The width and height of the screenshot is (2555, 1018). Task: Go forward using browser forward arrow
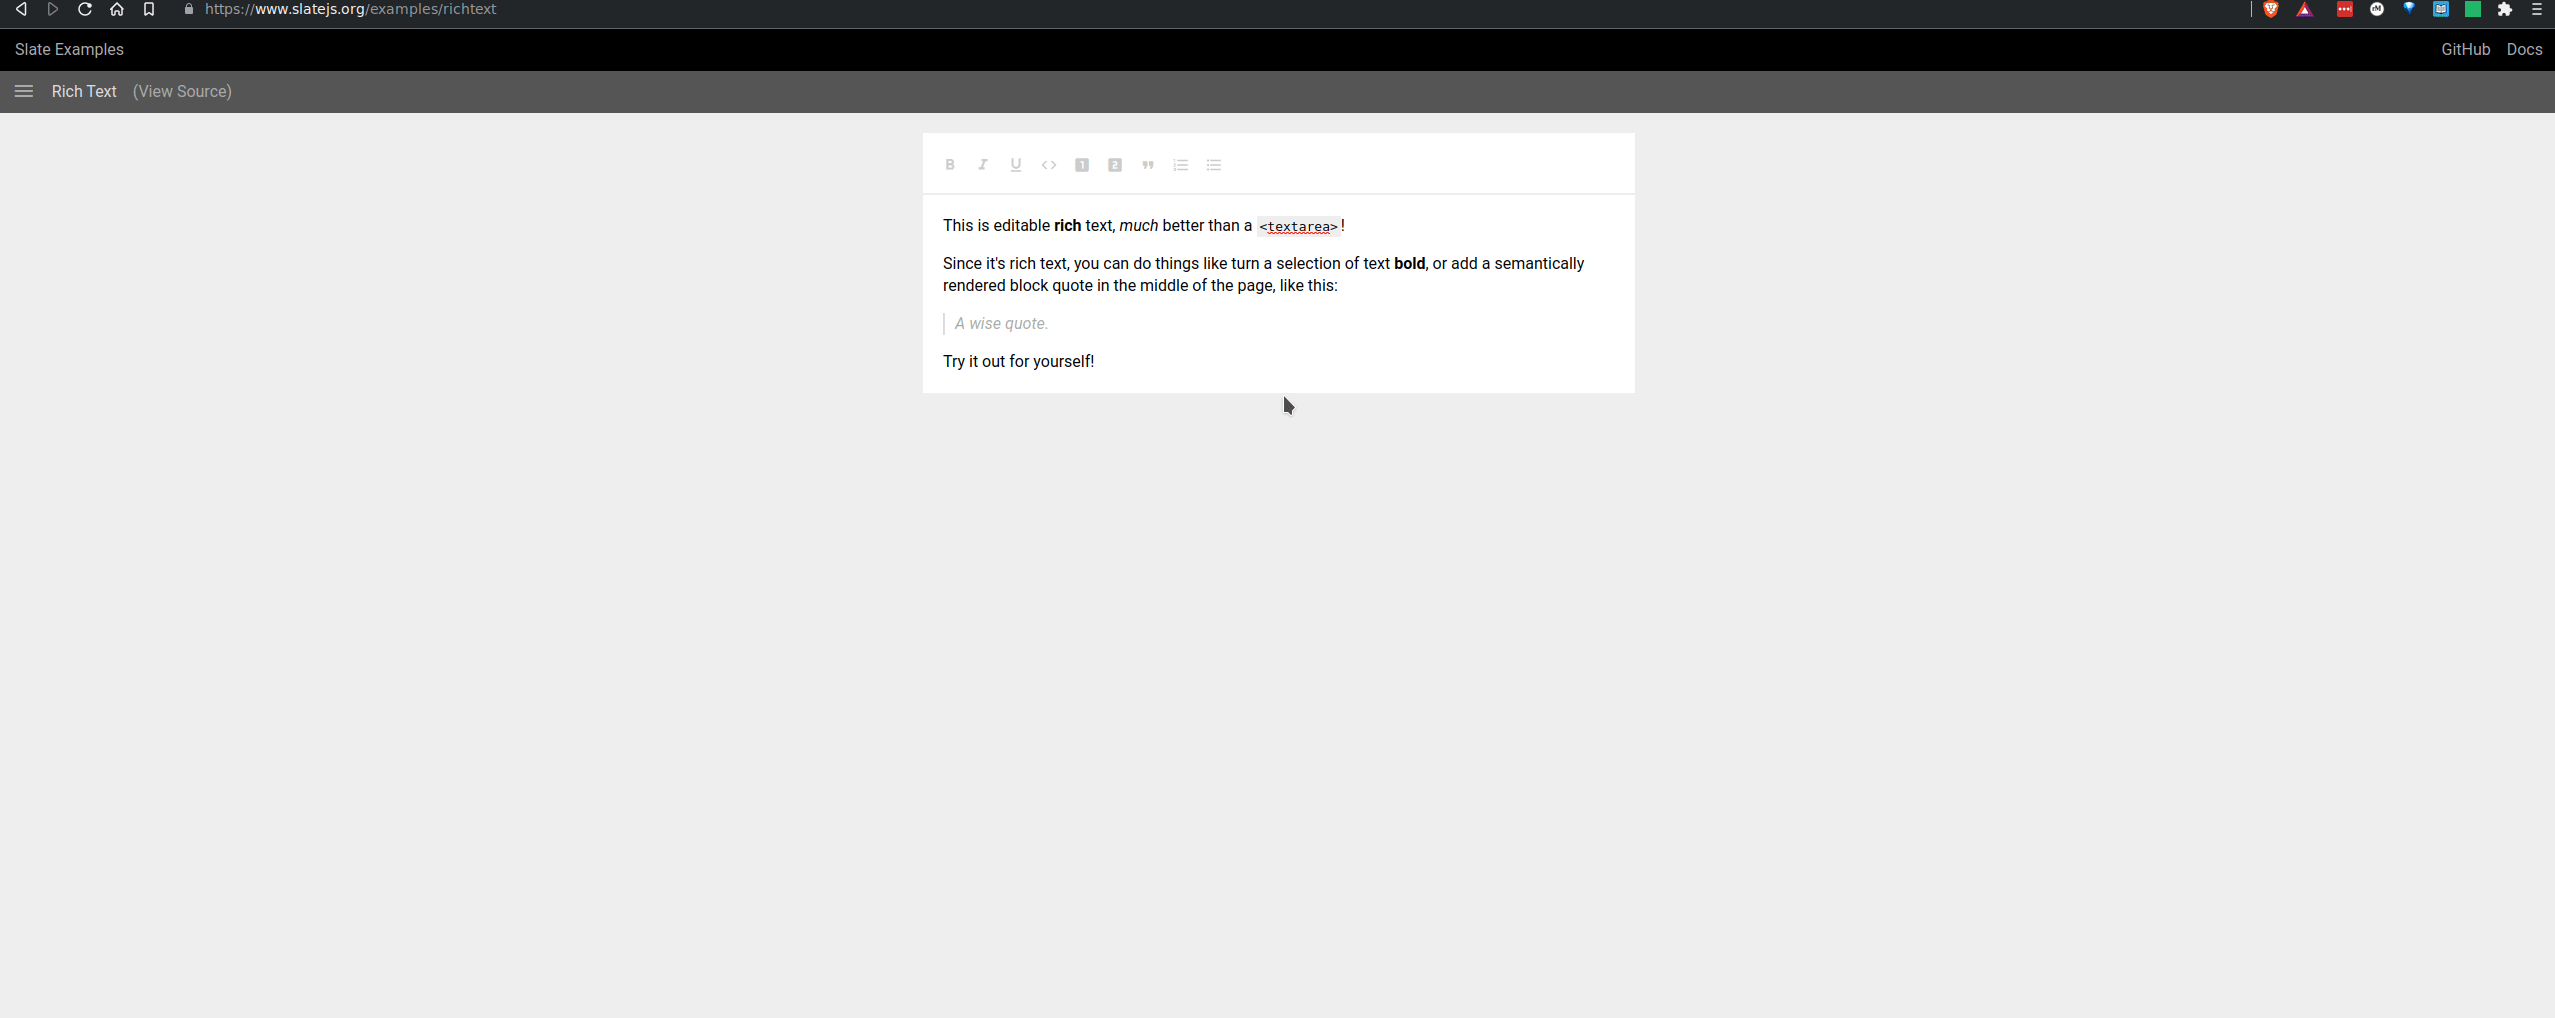click(53, 9)
